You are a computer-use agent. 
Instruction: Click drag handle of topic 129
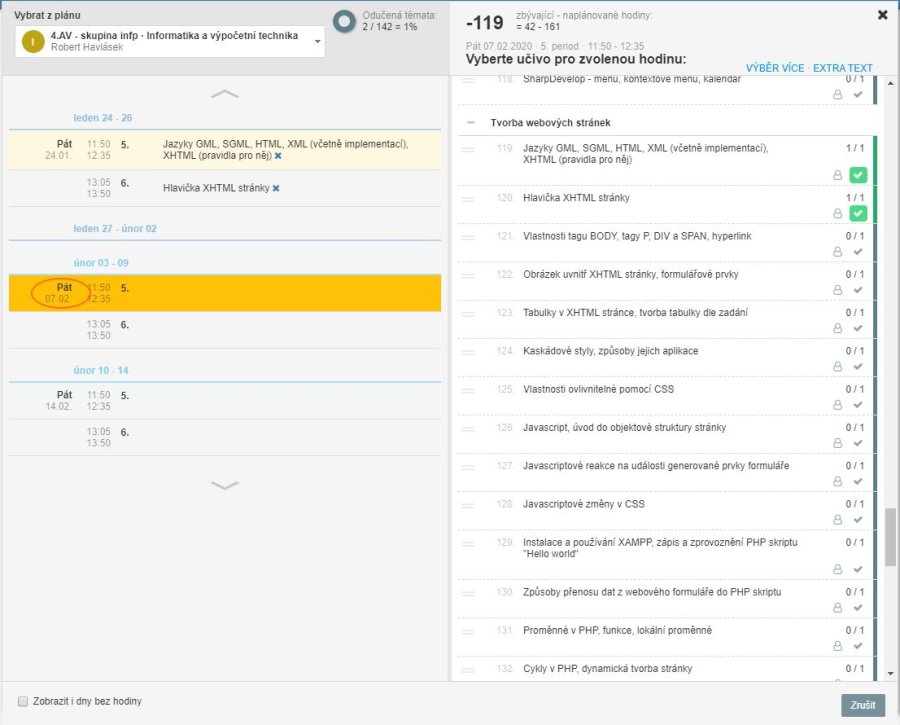[x=467, y=542]
